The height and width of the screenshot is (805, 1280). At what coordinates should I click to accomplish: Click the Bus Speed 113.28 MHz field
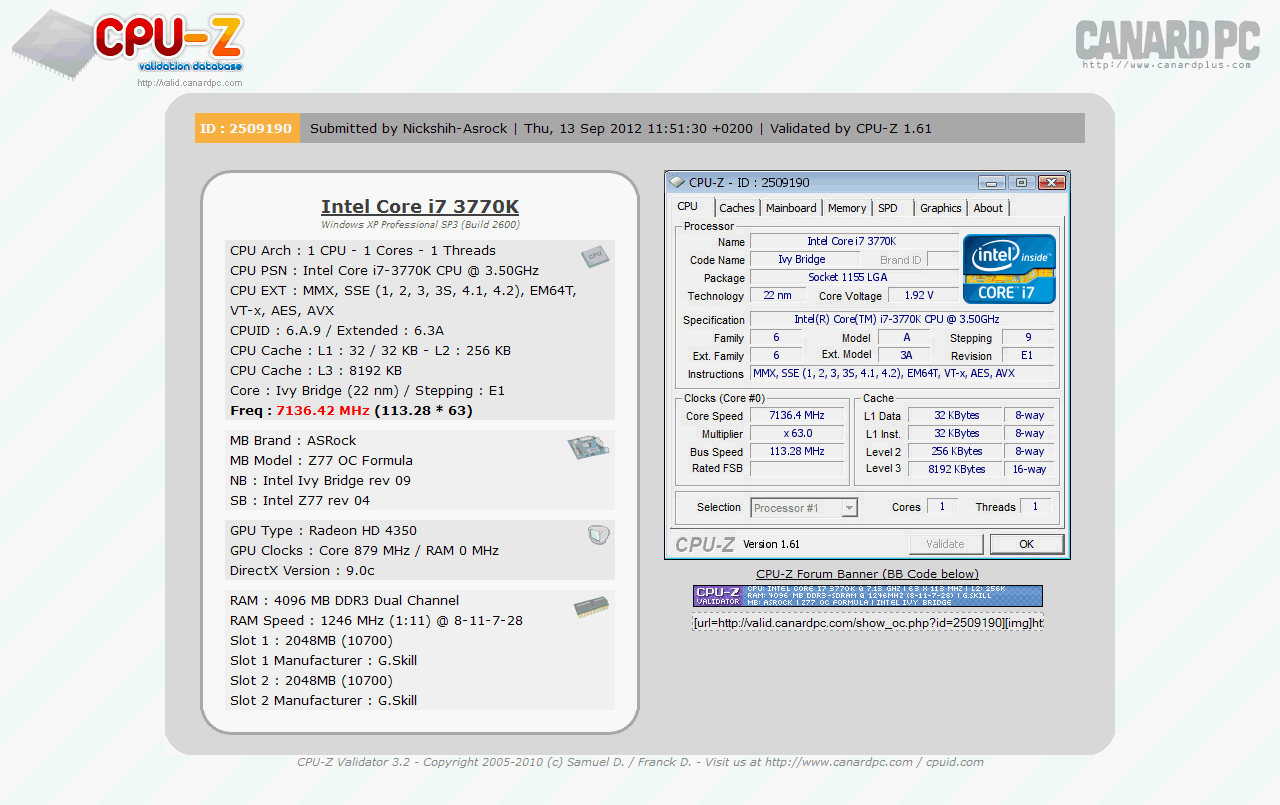pos(796,452)
